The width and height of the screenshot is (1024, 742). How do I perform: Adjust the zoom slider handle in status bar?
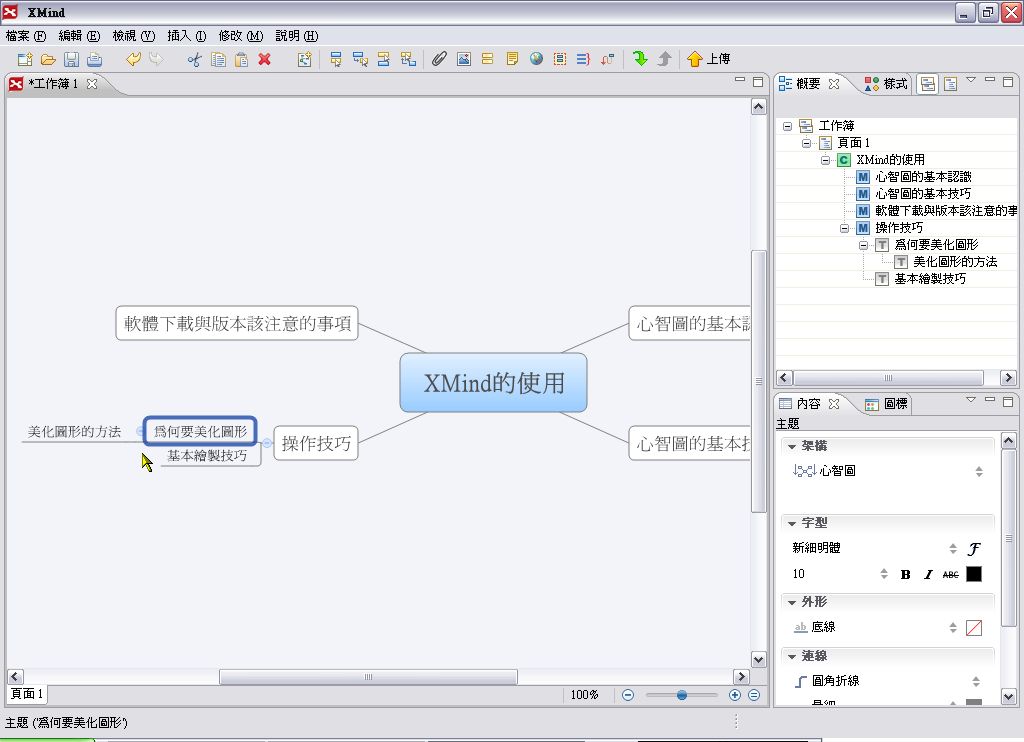(682, 695)
